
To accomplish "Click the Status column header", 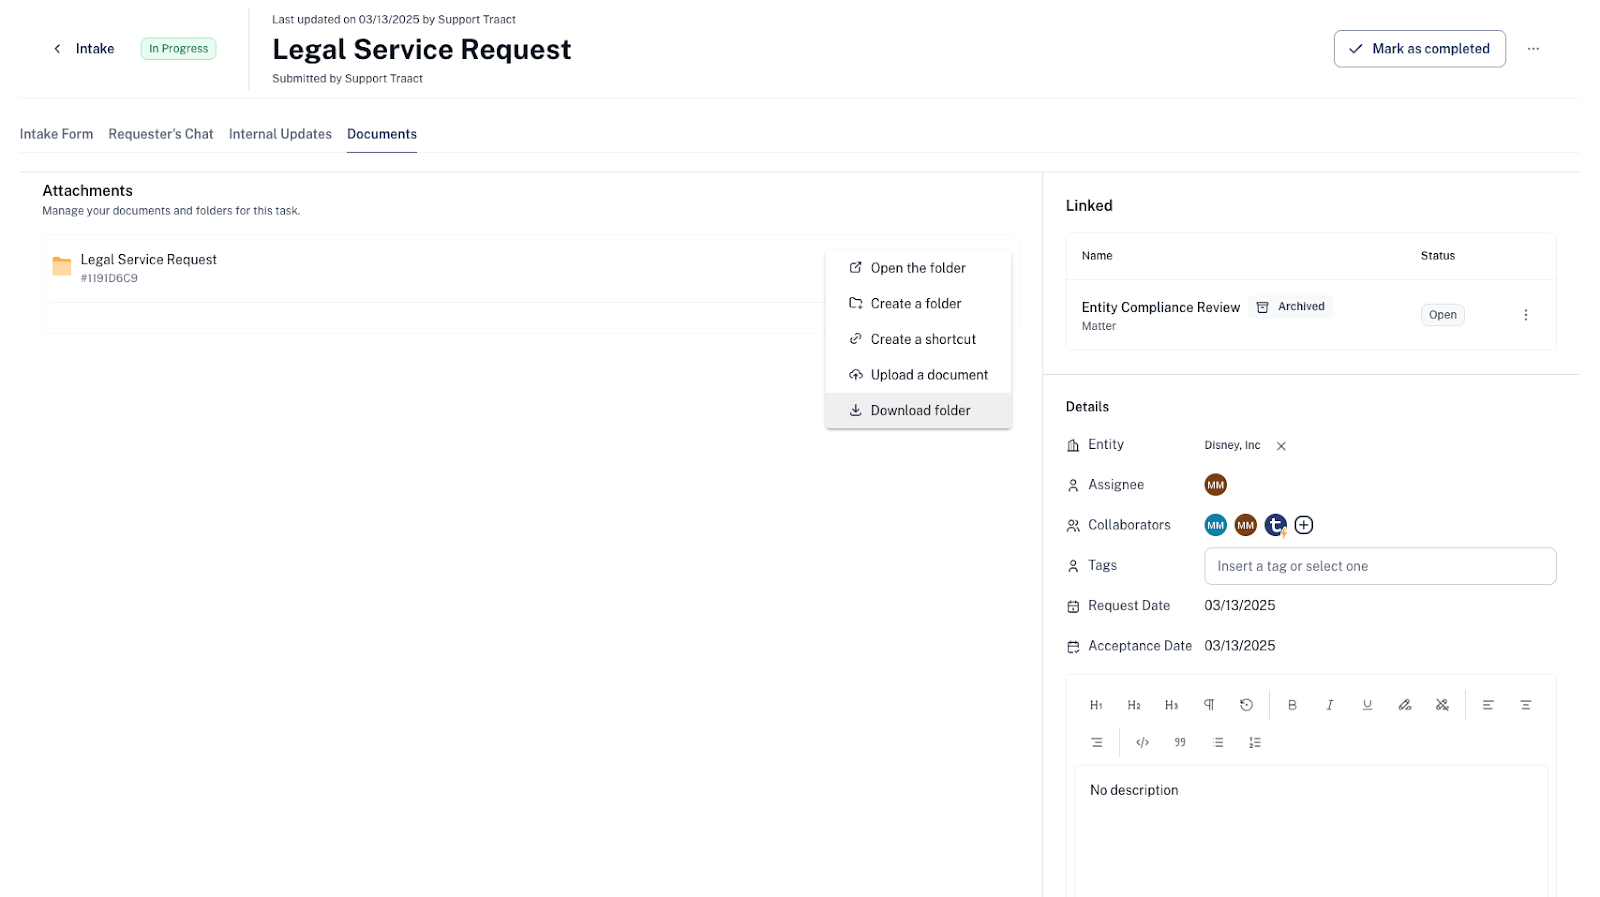I will tap(1437, 256).
